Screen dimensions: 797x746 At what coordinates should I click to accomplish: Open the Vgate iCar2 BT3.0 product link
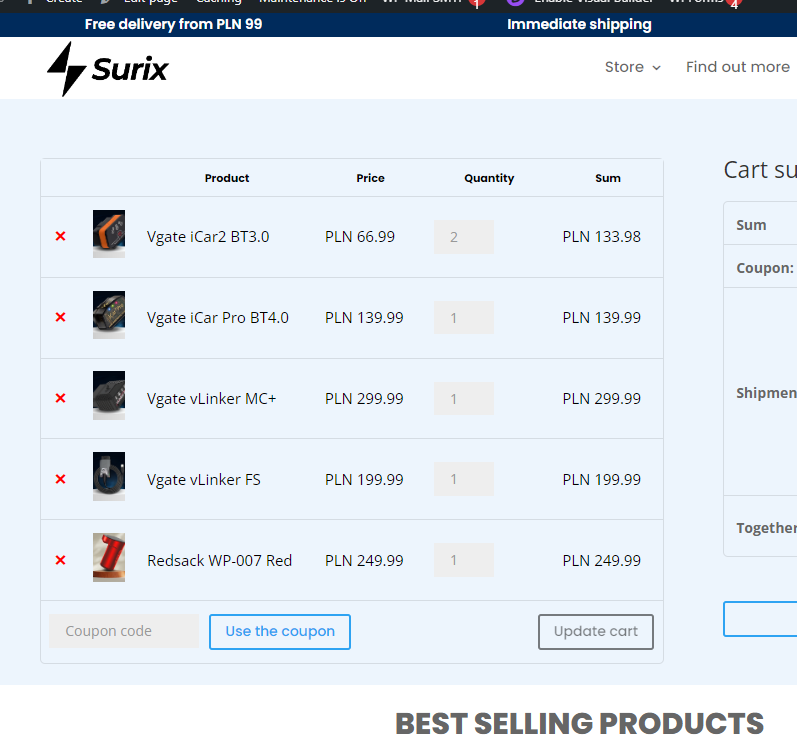point(208,237)
